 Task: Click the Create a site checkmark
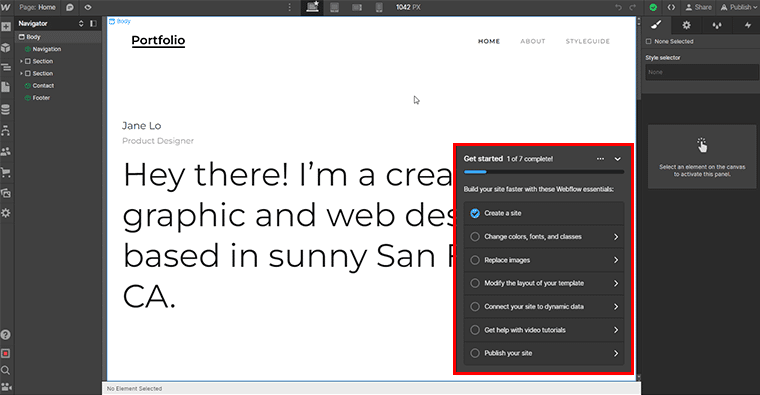pos(475,213)
